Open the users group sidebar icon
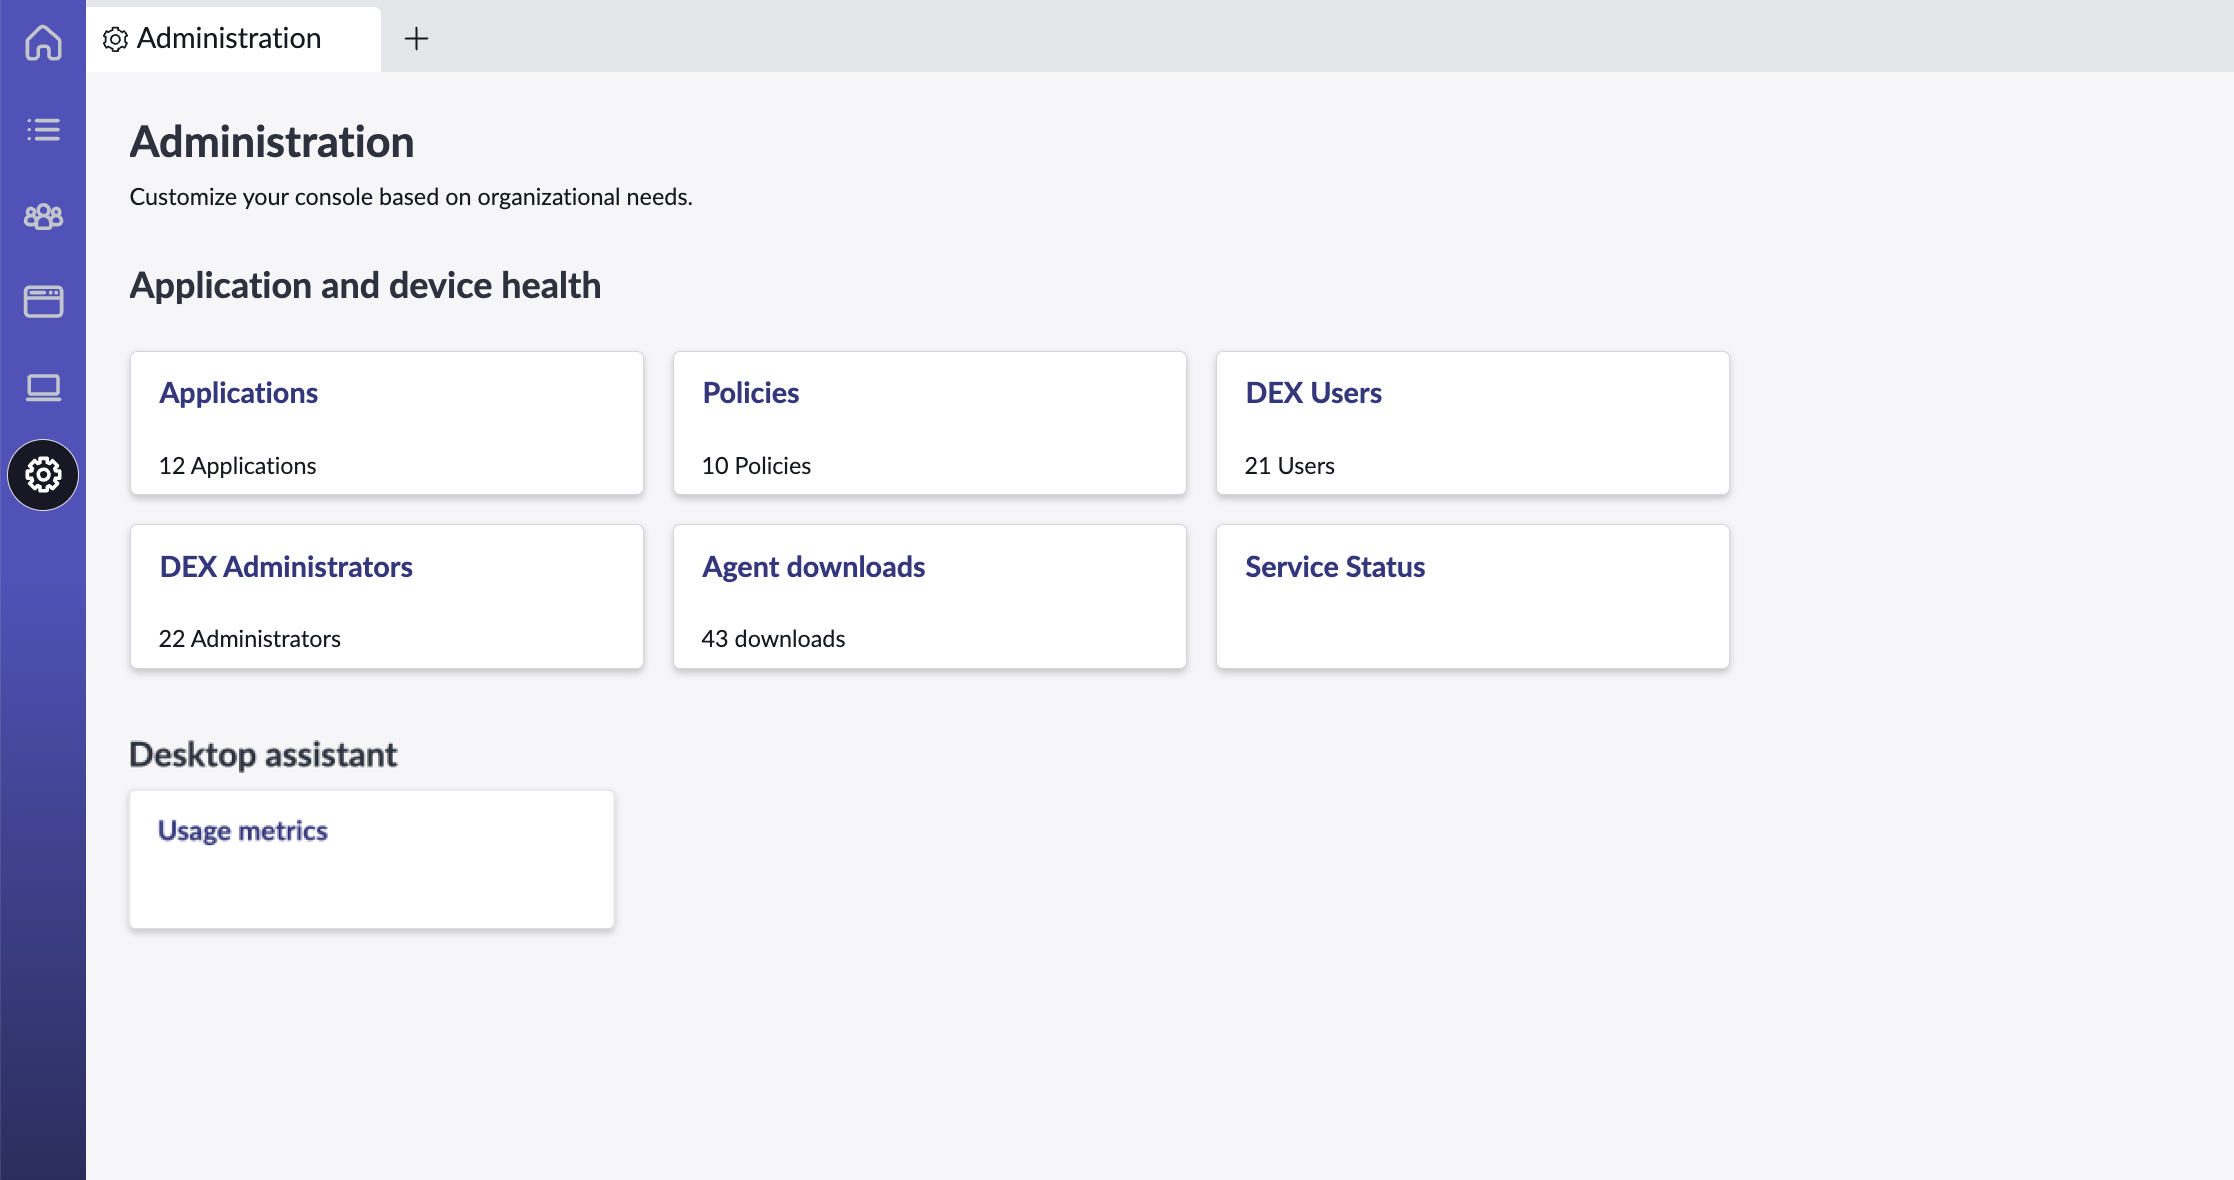The height and width of the screenshot is (1180, 2234). coord(43,216)
